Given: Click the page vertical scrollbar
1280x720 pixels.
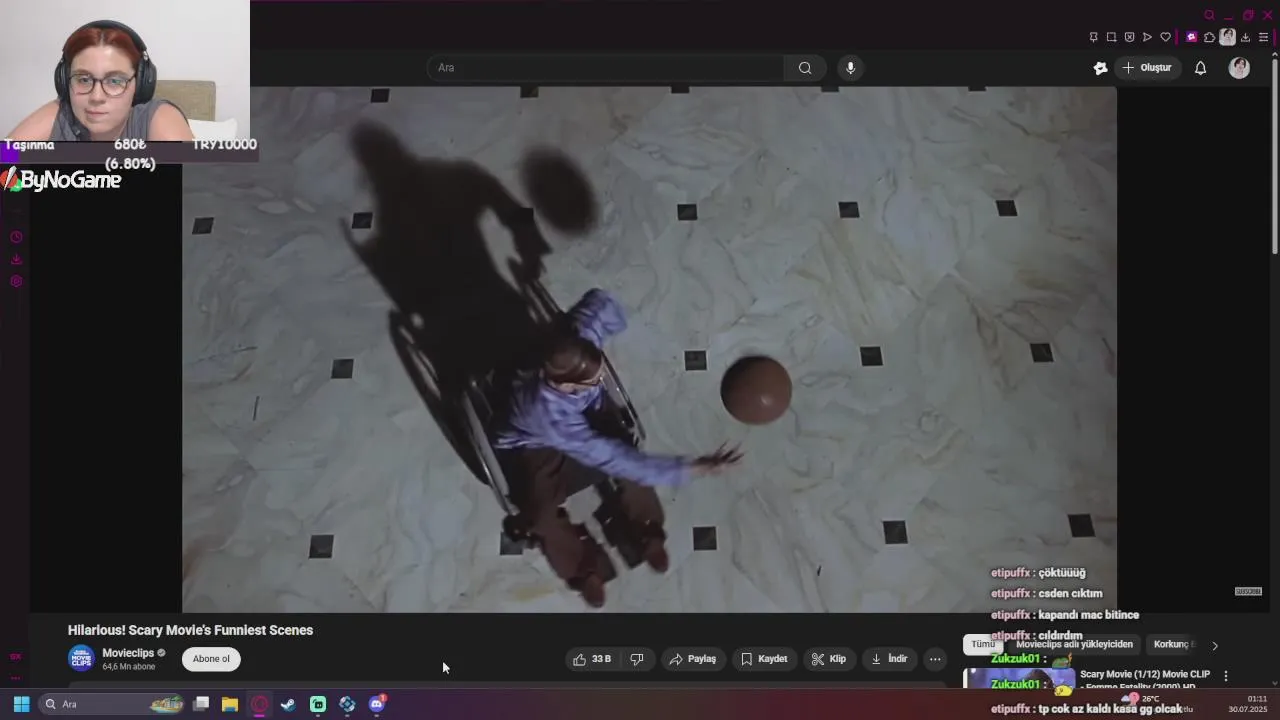Looking at the screenshot, I should pyautogui.click(x=1274, y=155).
